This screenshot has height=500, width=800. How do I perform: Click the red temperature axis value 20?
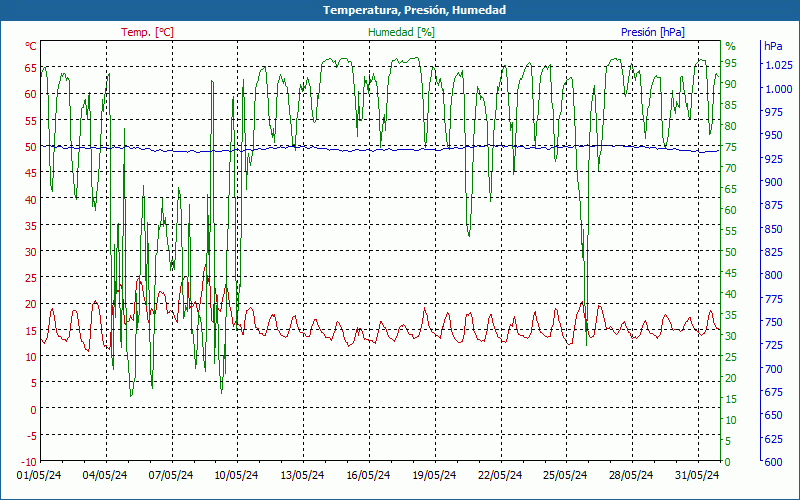[x=31, y=304]
